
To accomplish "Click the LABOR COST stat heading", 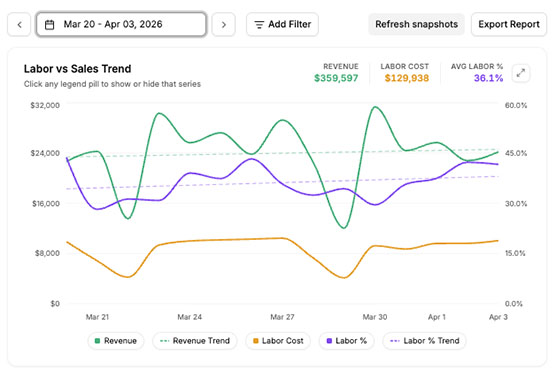I will tap(405, 67).
